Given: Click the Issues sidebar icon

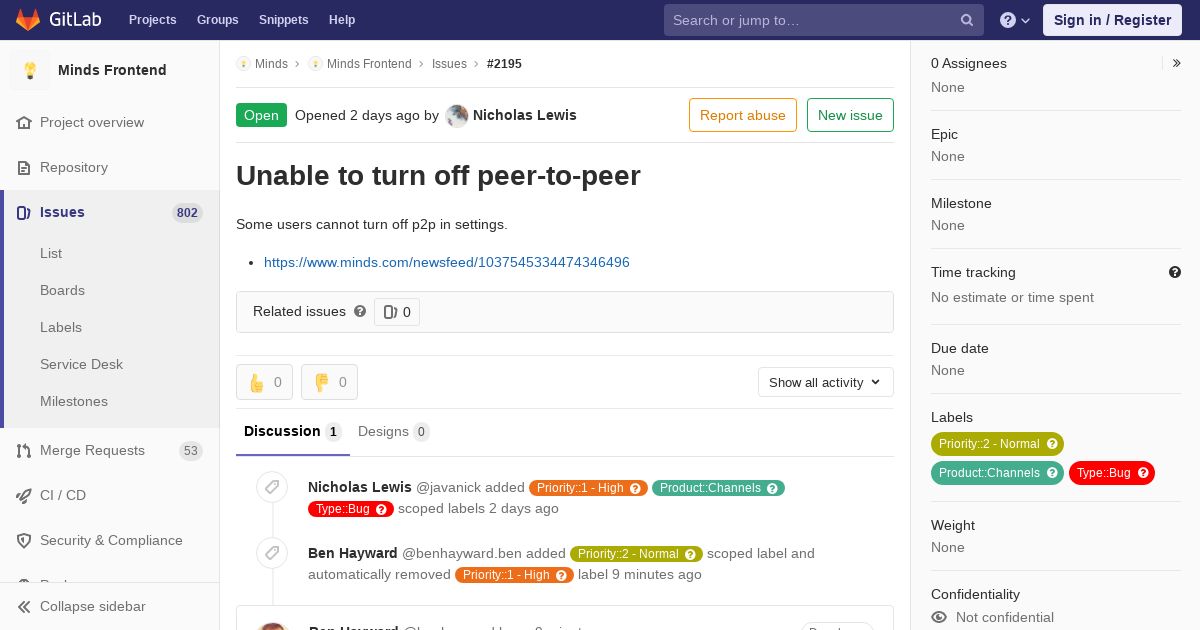Looking at the screenshot, I should (24, 212).
